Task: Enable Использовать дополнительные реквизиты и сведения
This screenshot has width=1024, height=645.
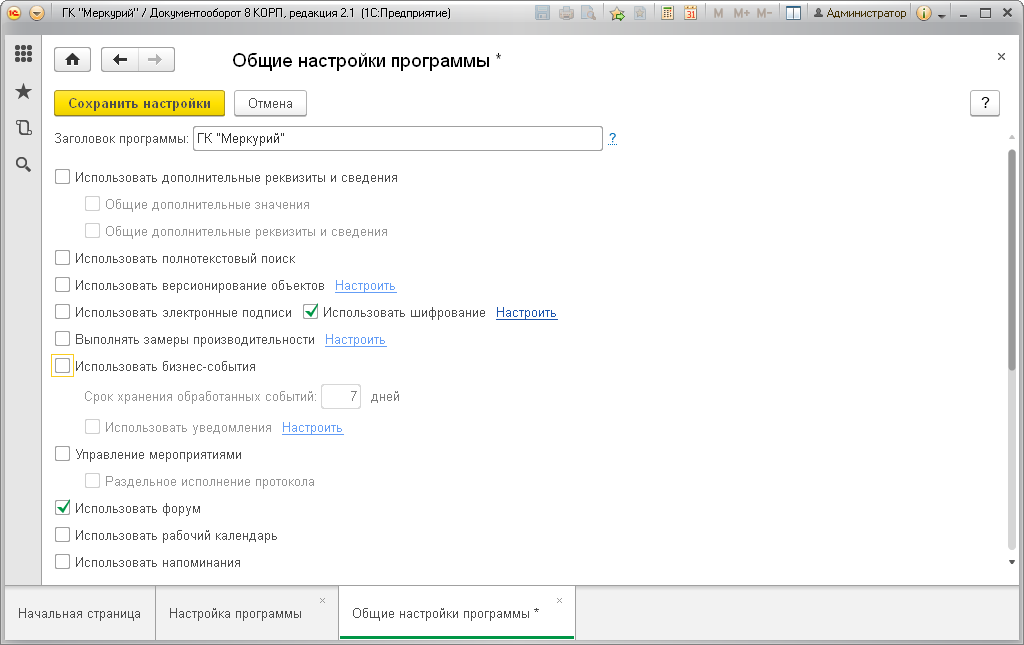Action: [x=62, y=177]
